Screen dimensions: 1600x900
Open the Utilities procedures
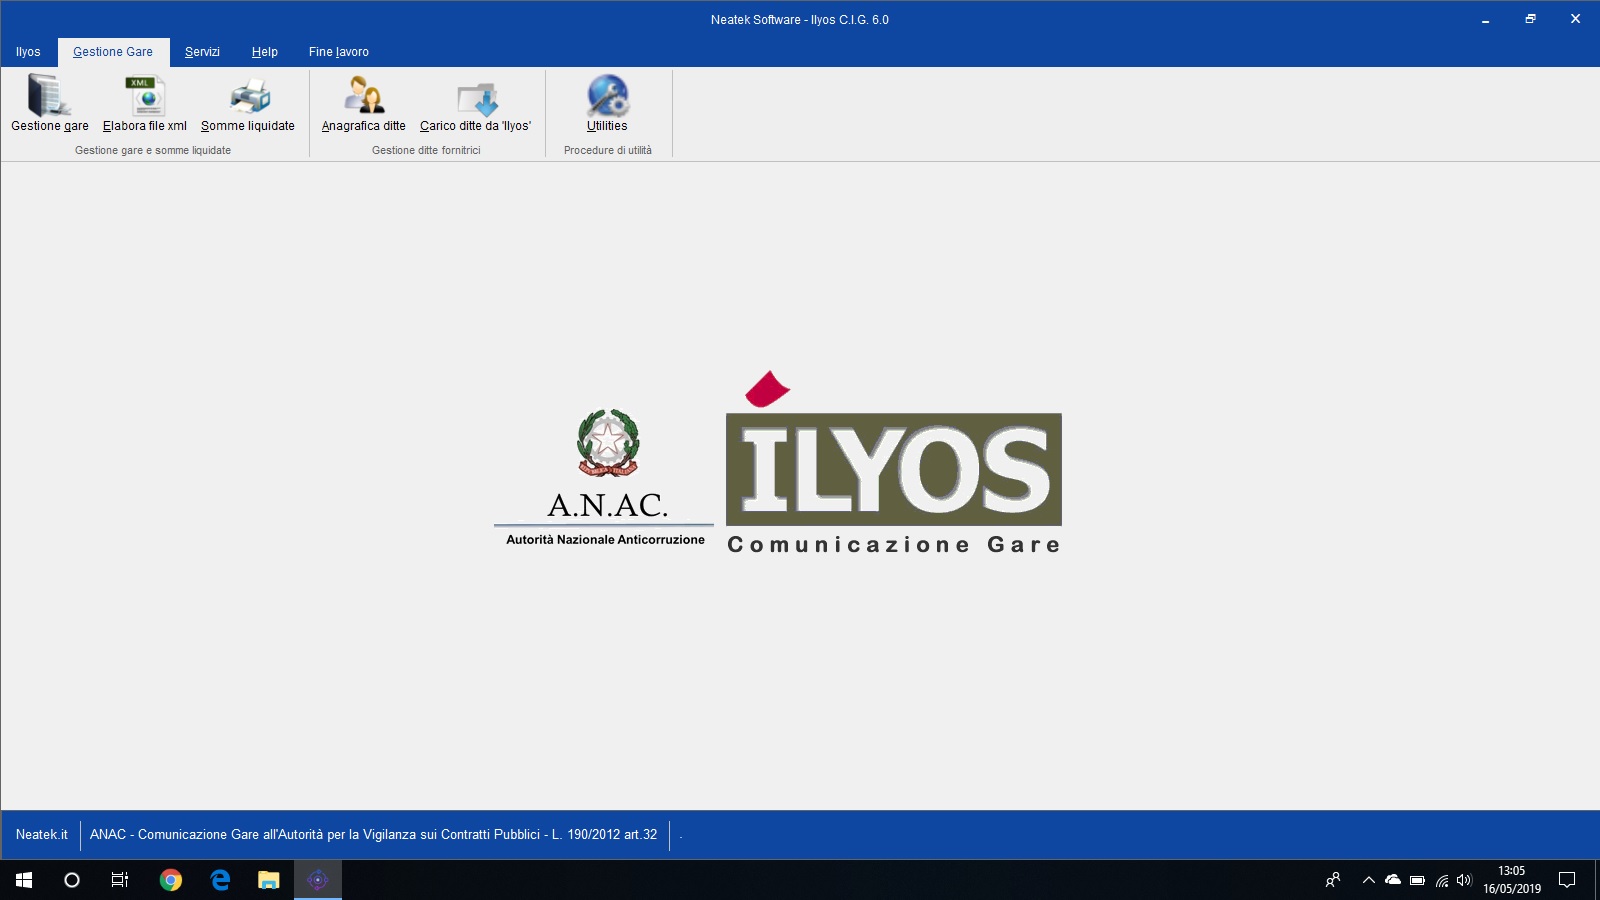tap(607, 103)
